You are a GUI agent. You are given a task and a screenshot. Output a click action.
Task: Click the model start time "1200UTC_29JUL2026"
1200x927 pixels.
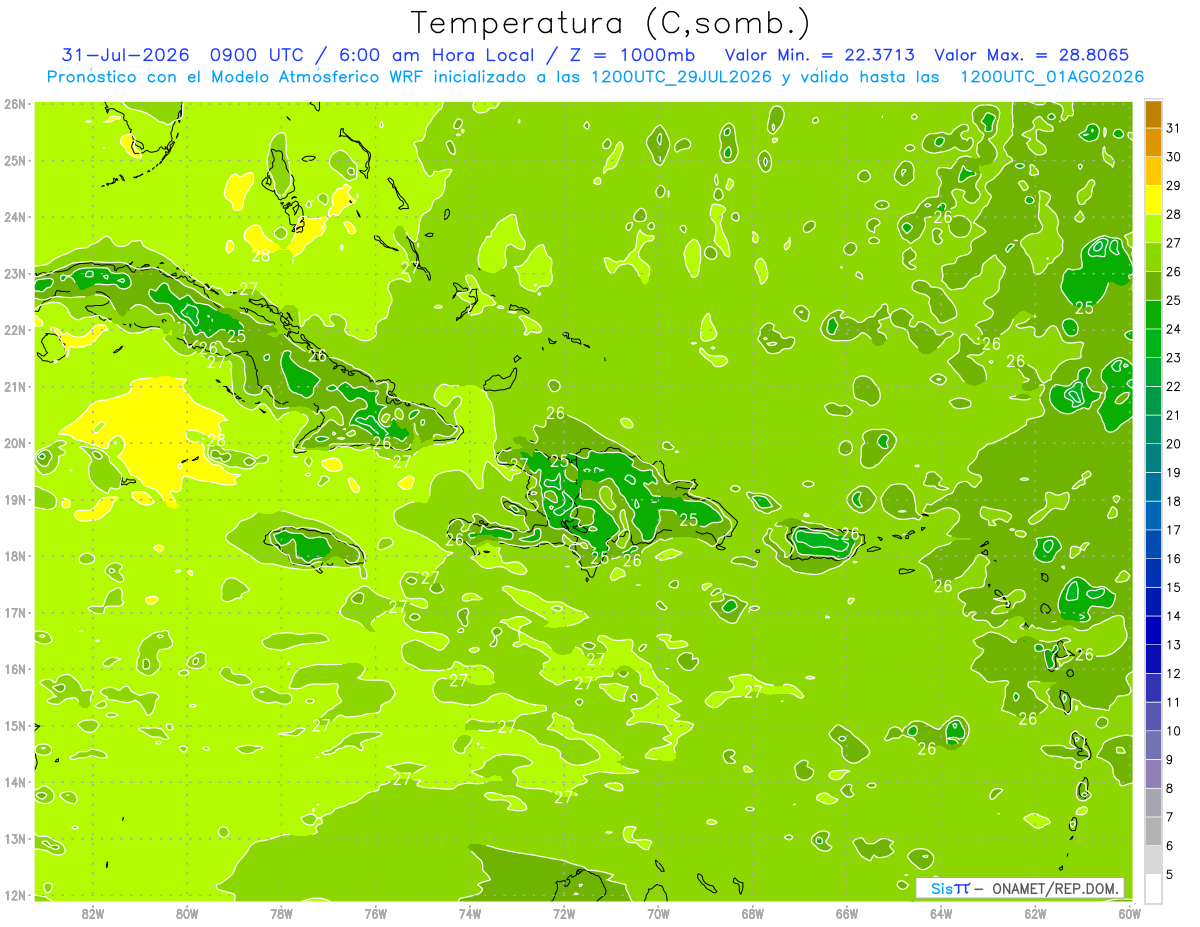click(x=681, y=77)
